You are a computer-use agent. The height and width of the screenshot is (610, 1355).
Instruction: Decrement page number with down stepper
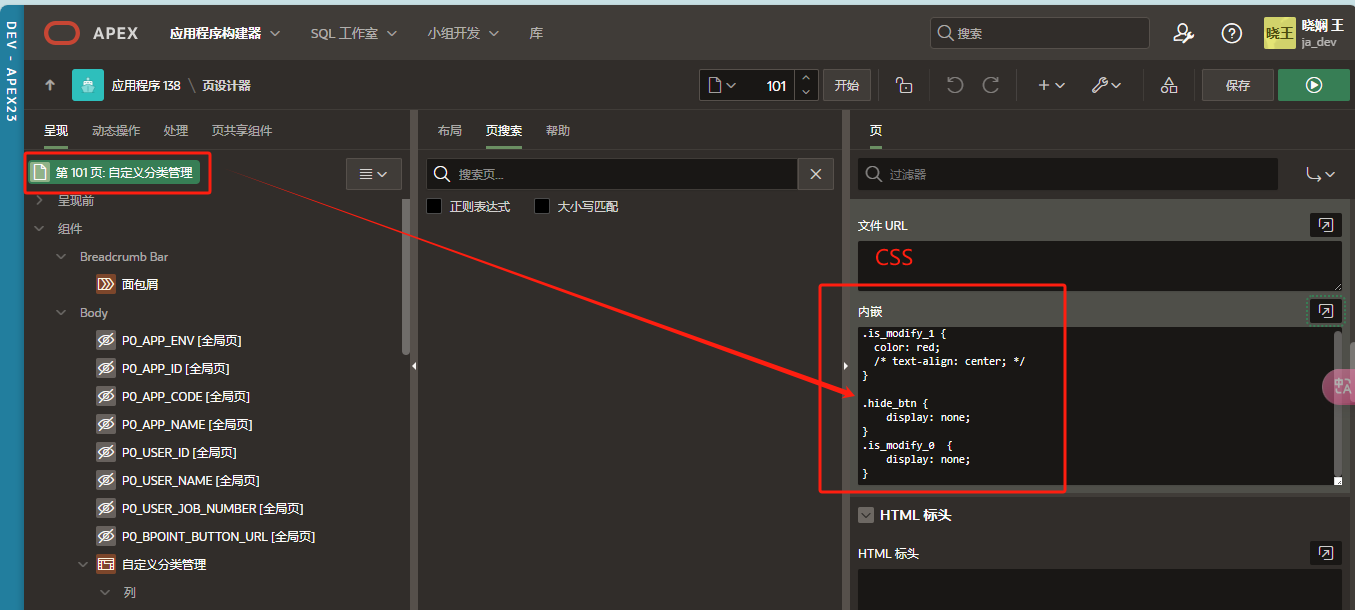[806, 93]
